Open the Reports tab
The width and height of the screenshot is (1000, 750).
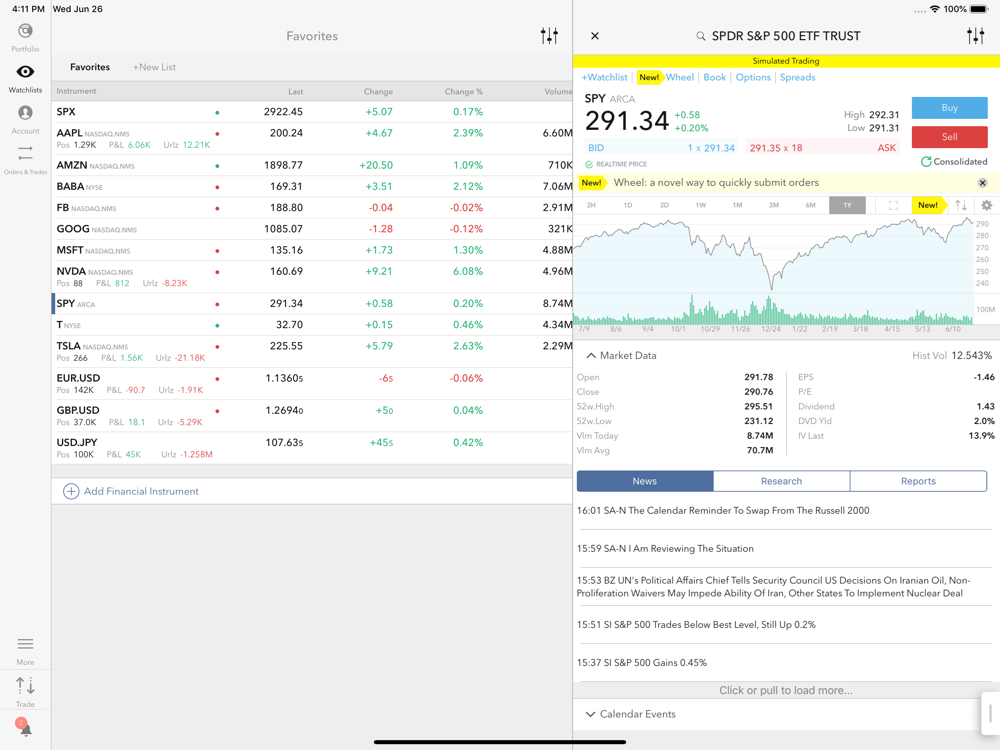tap(917, 481)
